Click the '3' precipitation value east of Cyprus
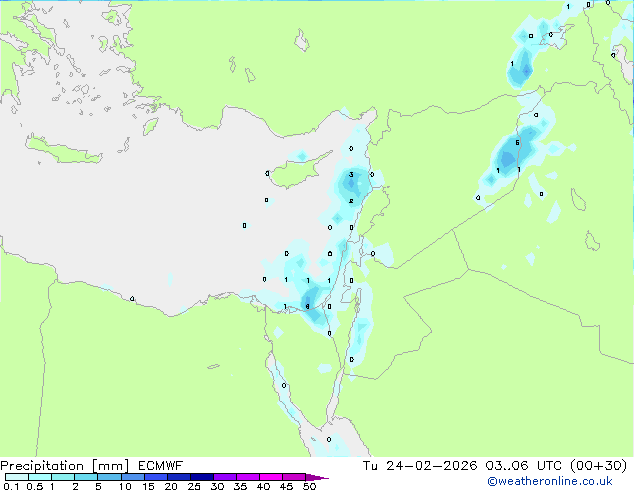This screenshot has height=490, width=634. tap(351, 175)
